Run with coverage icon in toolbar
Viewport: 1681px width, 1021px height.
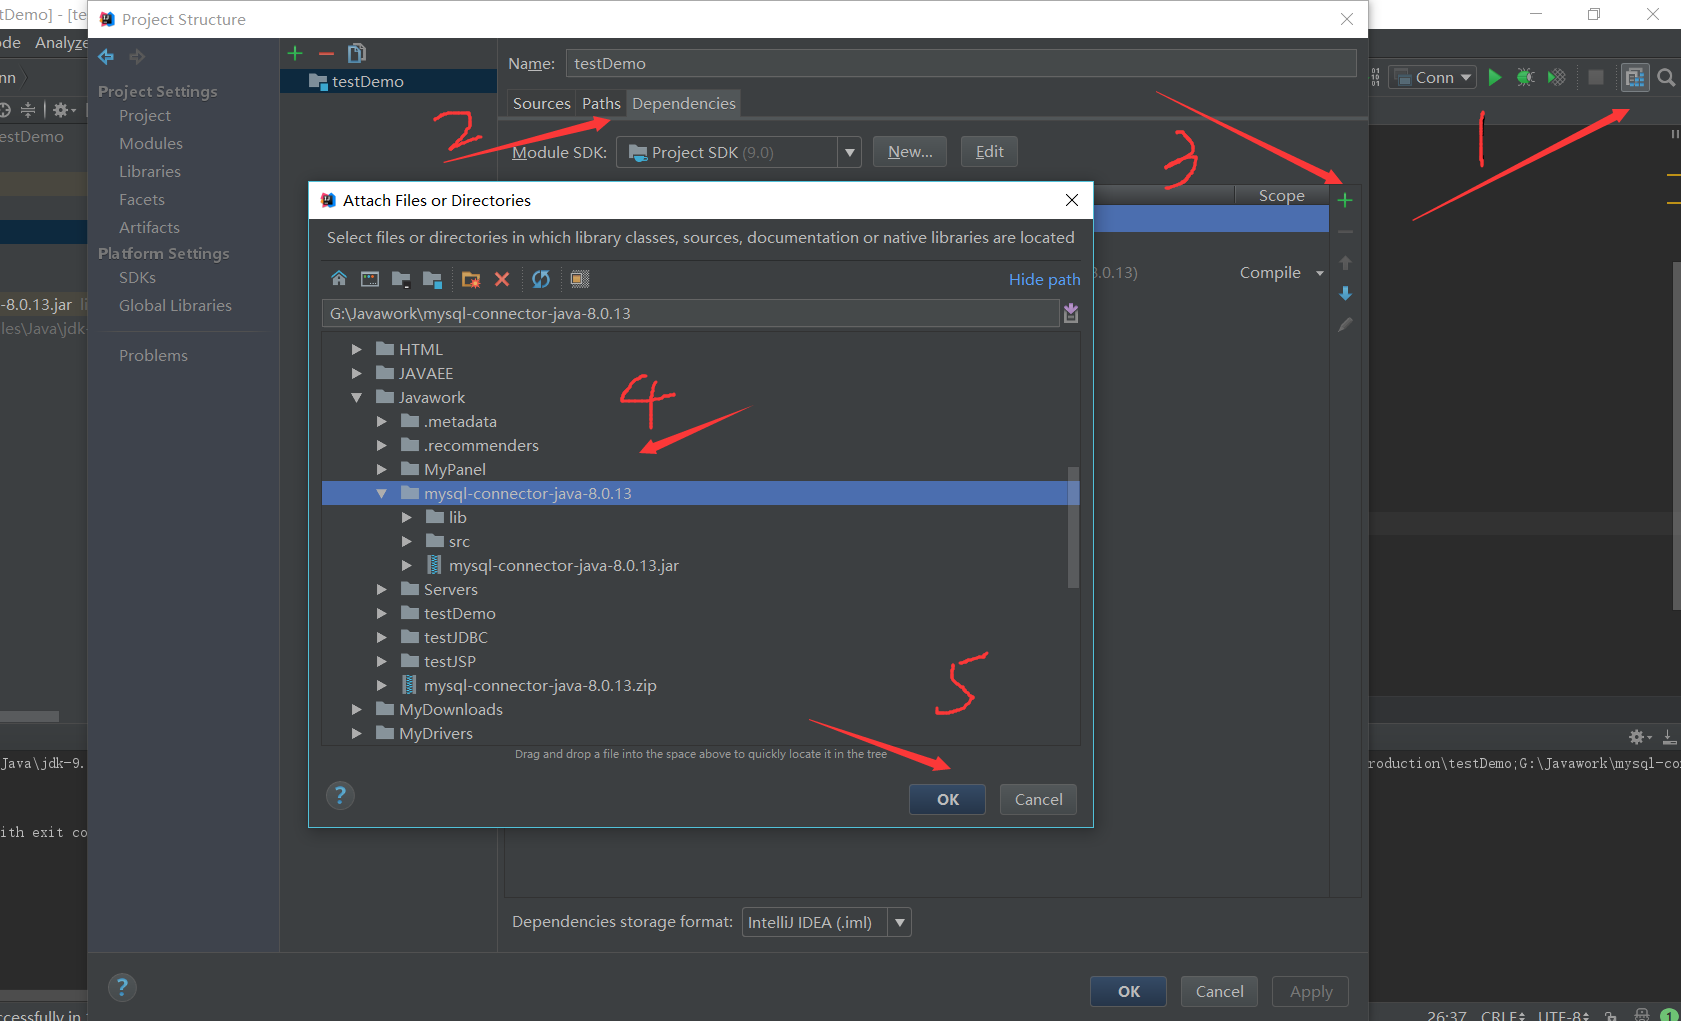click(x=1556, y=77)
